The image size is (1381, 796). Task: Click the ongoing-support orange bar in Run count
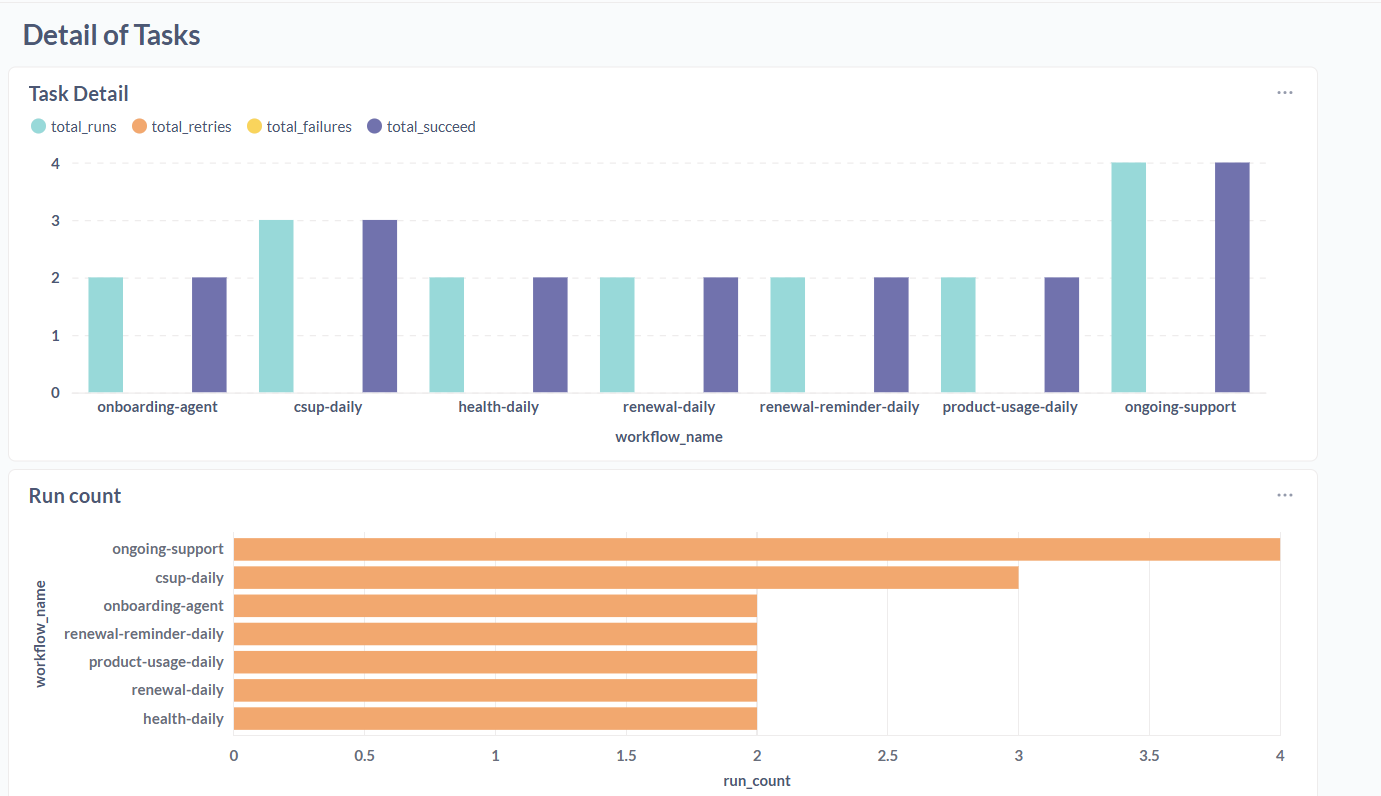click(x=756, y=549)
